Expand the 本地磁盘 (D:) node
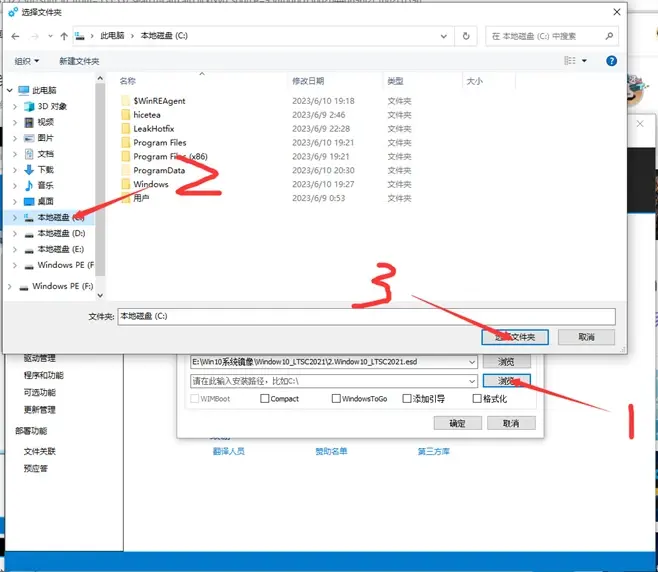Viewport: 658px width, 572px height. (15, 233)
